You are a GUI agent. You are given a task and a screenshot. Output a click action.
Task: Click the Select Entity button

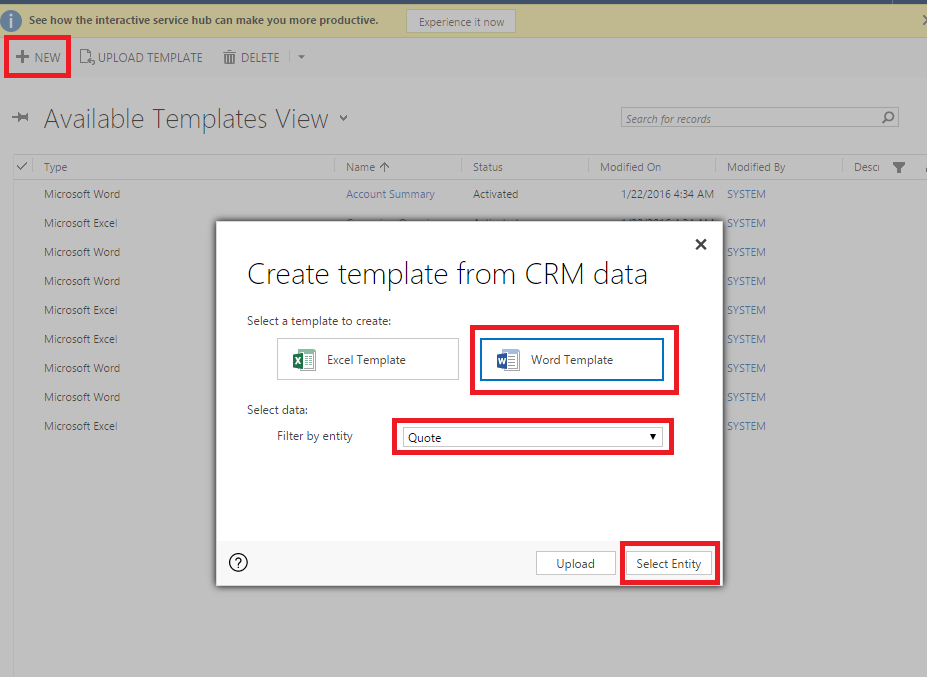point(668,562)
